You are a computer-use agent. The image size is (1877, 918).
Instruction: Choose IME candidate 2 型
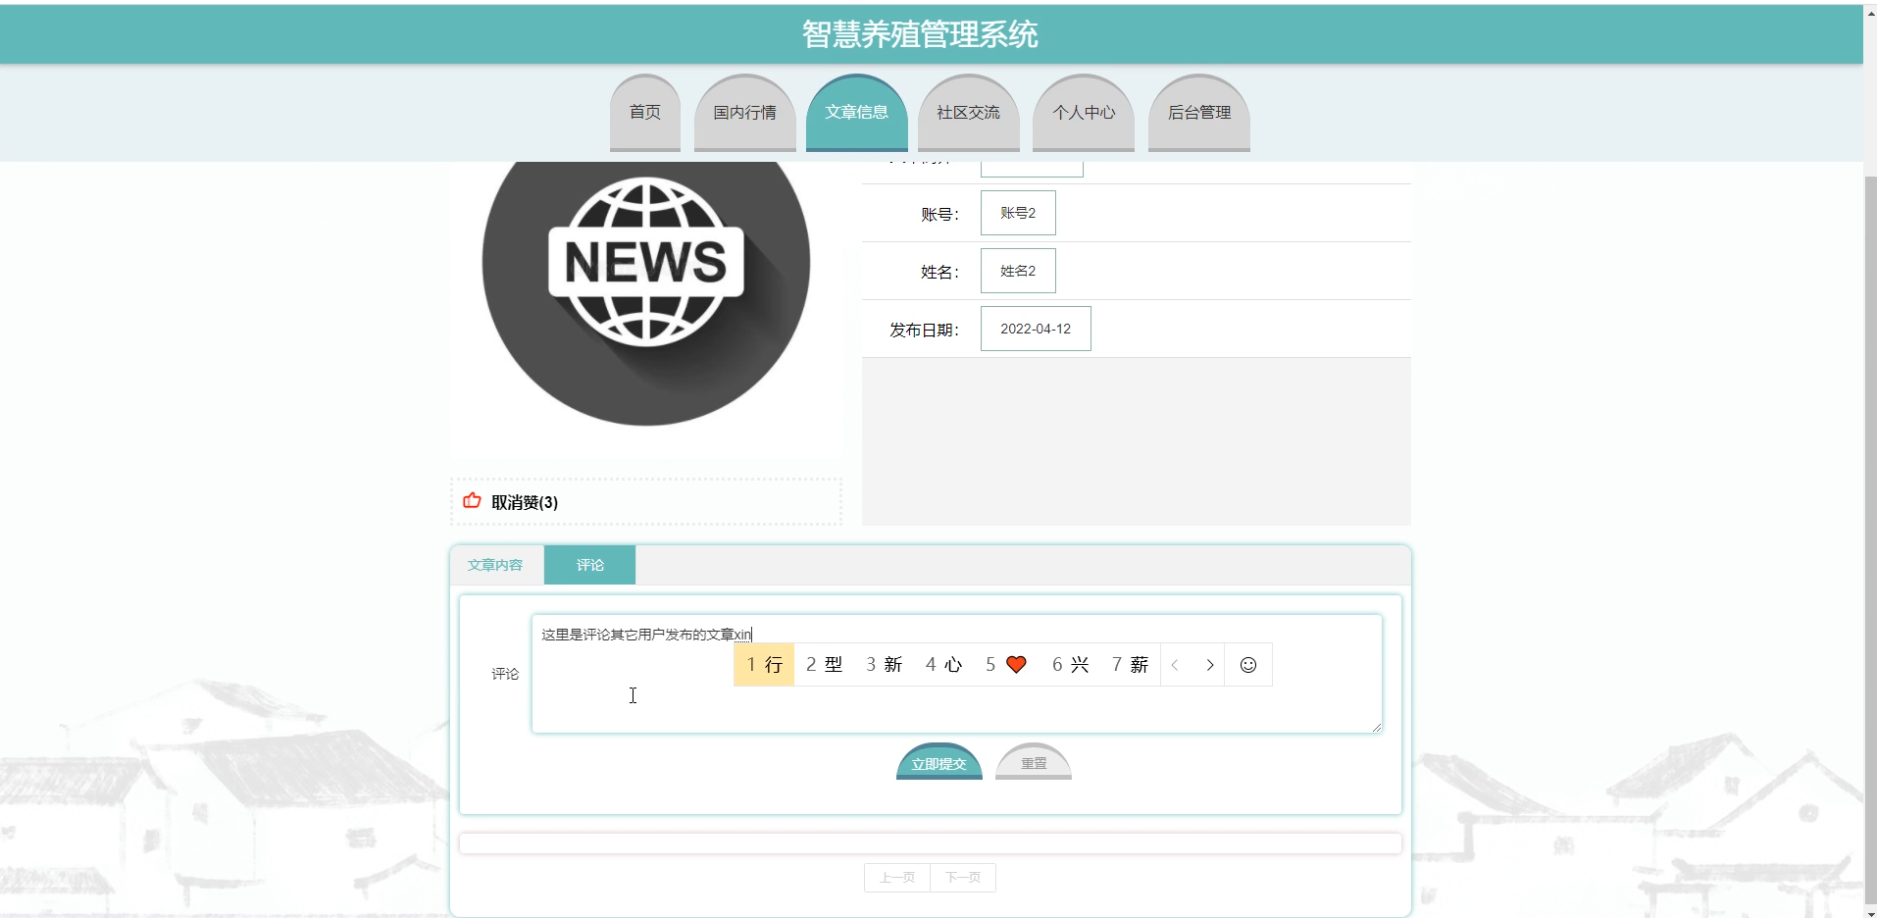click(x=824, y=665)
